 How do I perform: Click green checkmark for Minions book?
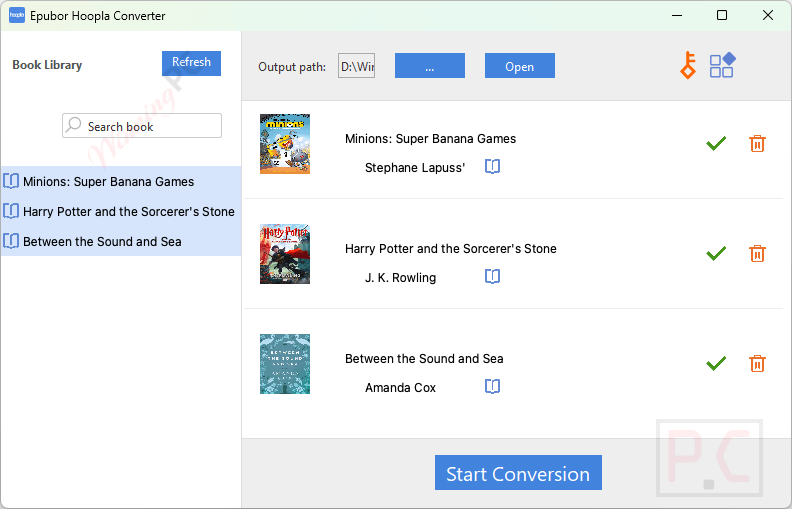coord(716,144)
